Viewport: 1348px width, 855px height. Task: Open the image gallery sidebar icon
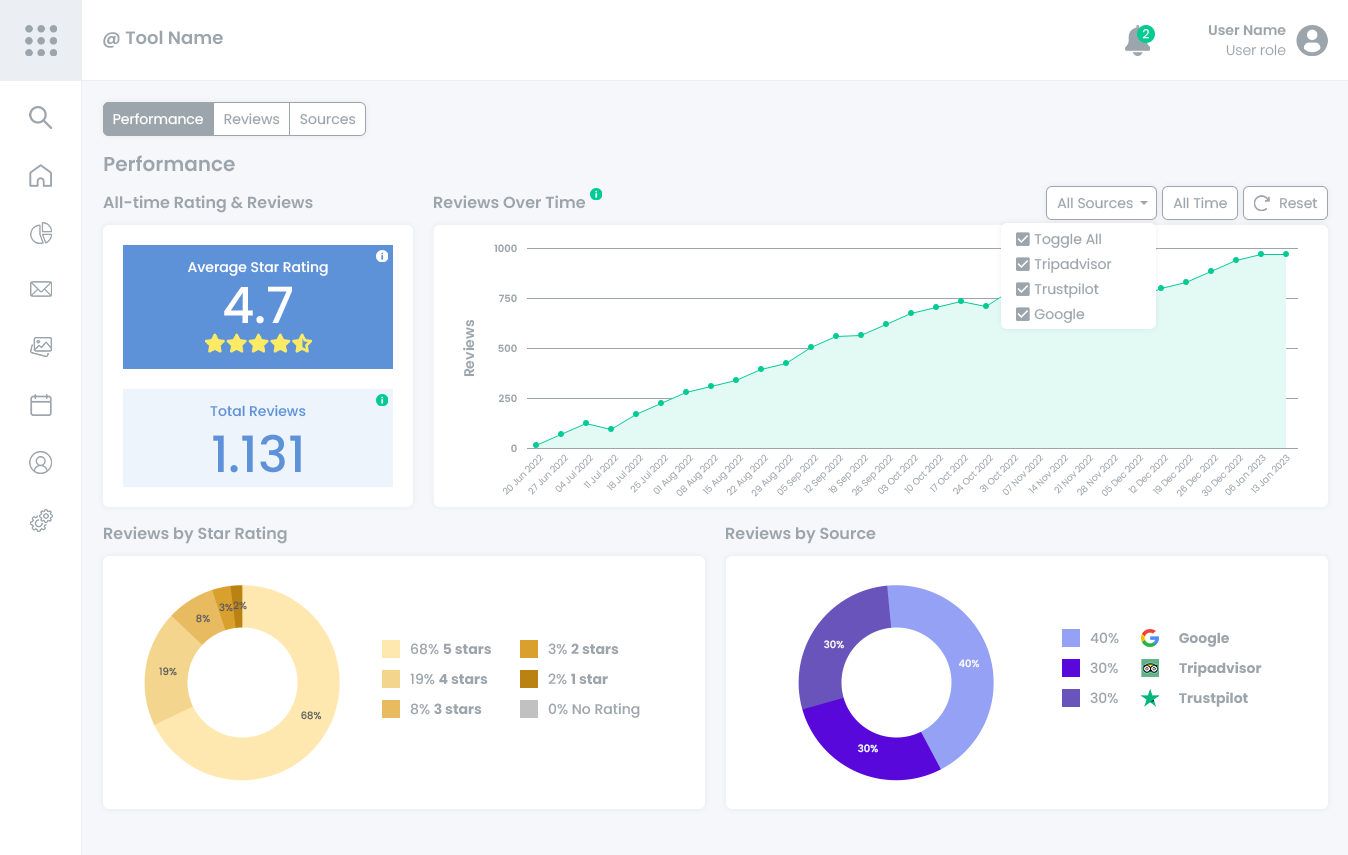pyautogui.click(x=40, y=347)
